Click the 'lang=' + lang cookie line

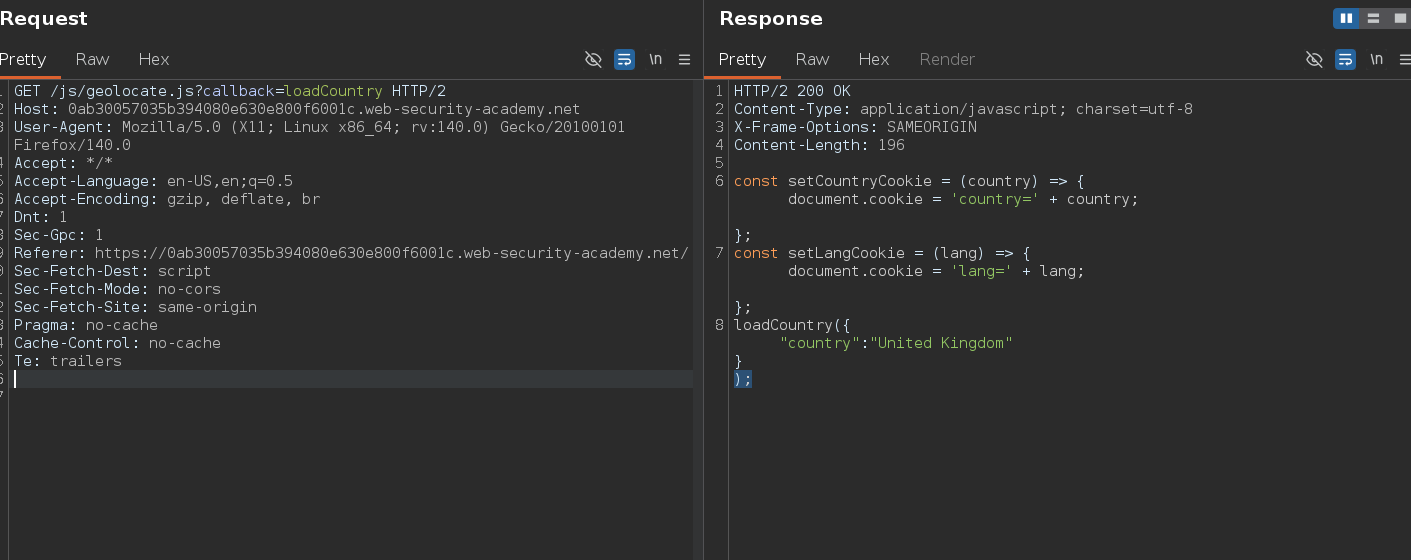(936, 271)
